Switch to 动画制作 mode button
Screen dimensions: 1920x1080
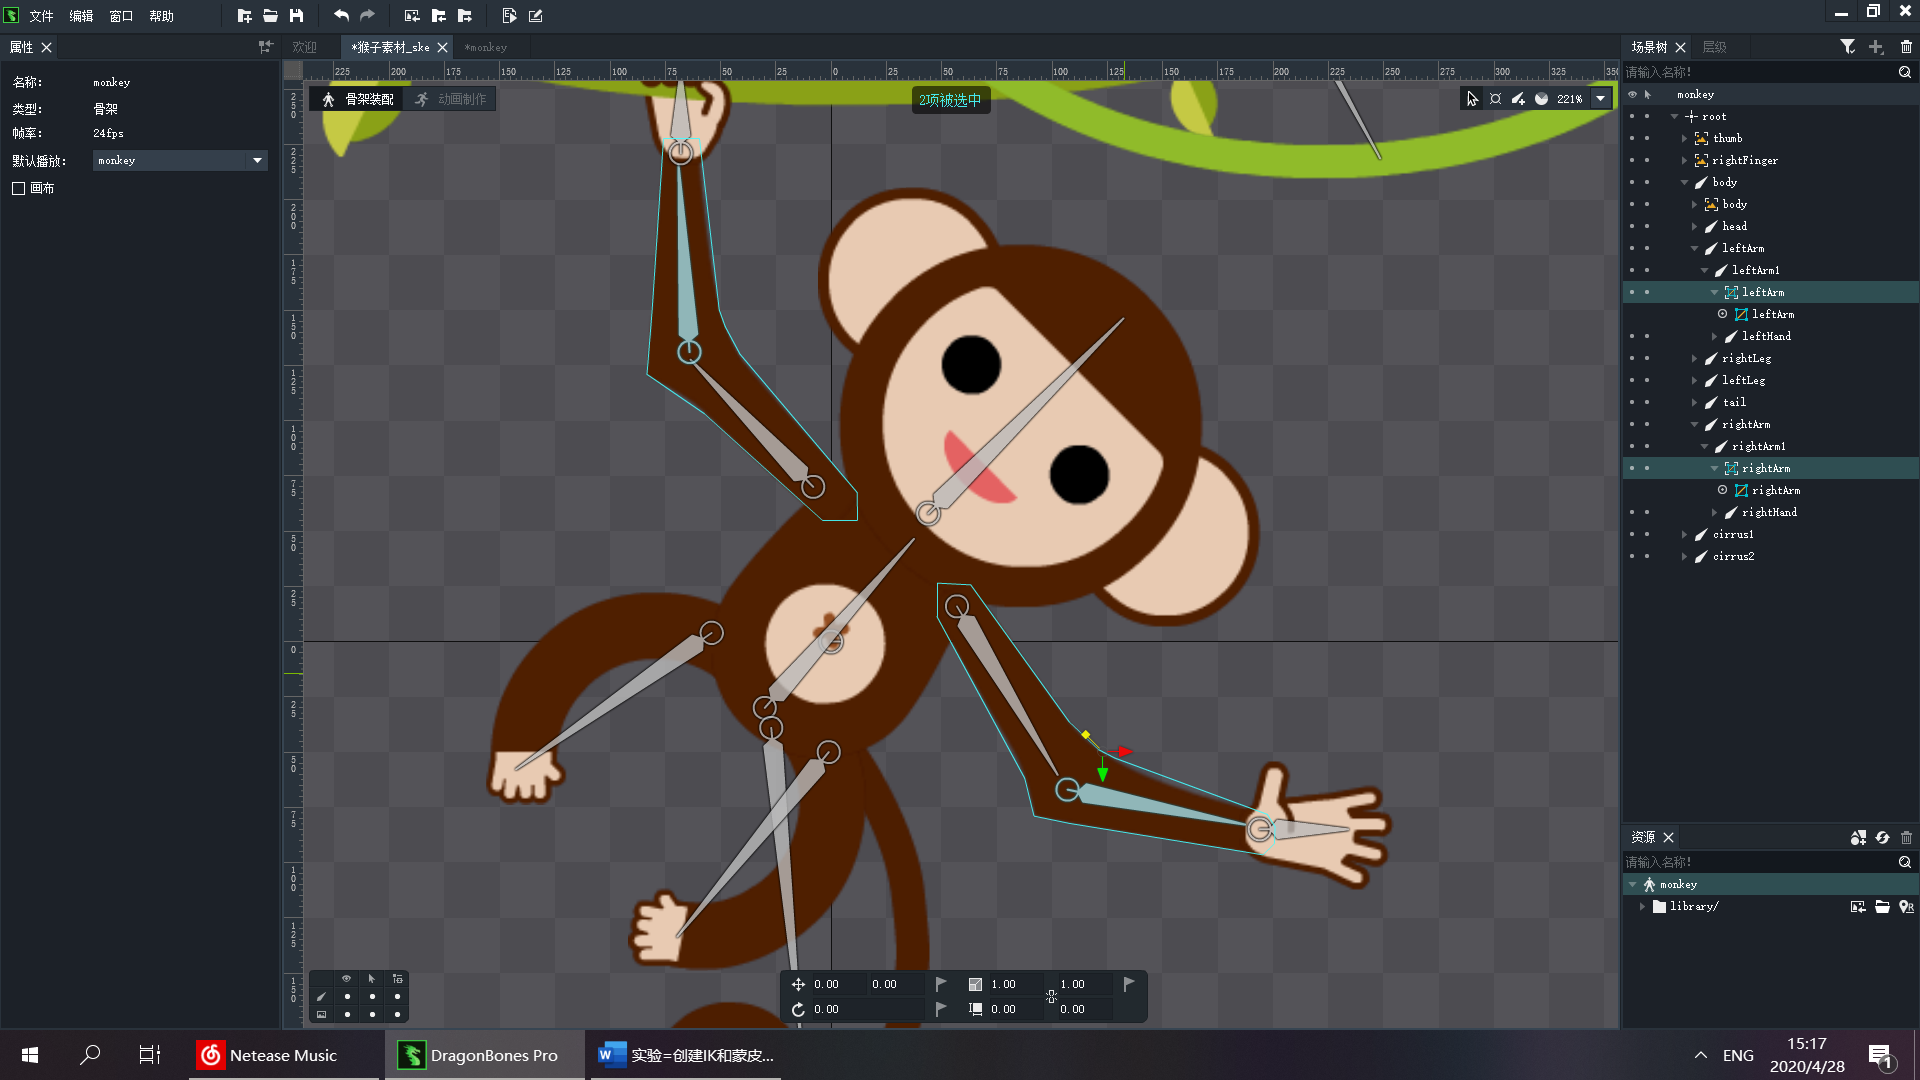(x=452, y=99)
